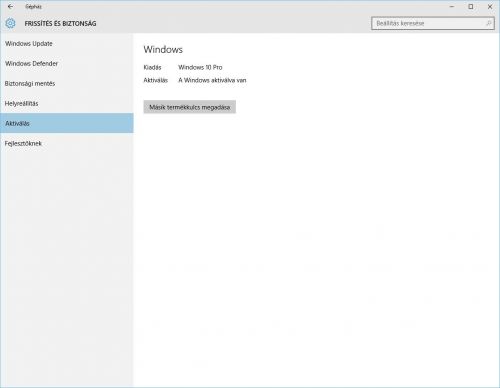Open the Fejlesztőknek section

(x=67, y=143)
